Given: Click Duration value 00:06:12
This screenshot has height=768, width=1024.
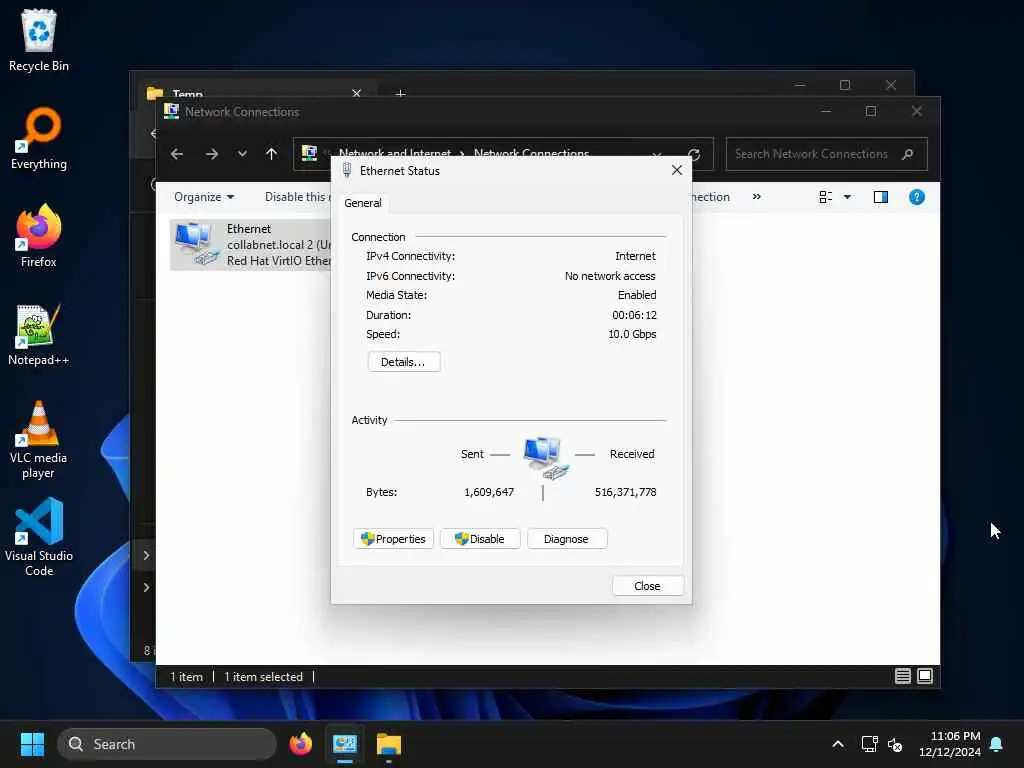Looking at the screenshot, I should [x=634, y=315].
